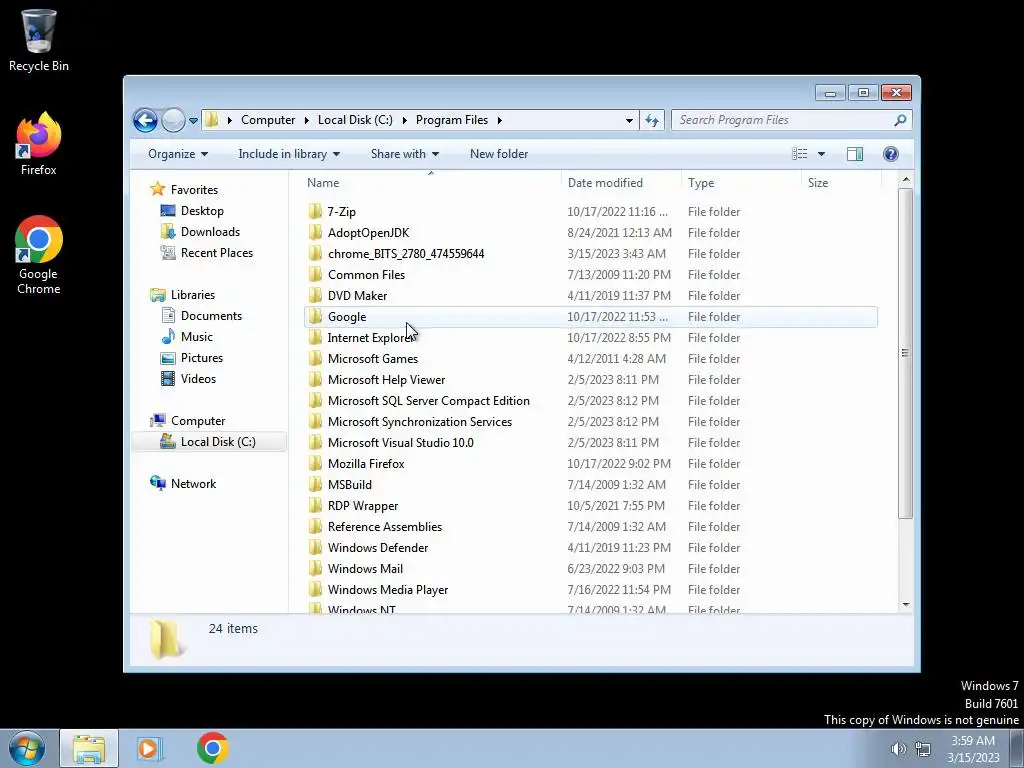Image resolution: width=1024 pixels, height=768 pixels.
Task: Select the Windows Defender folder icon
Action: click(x=315, y=548)
